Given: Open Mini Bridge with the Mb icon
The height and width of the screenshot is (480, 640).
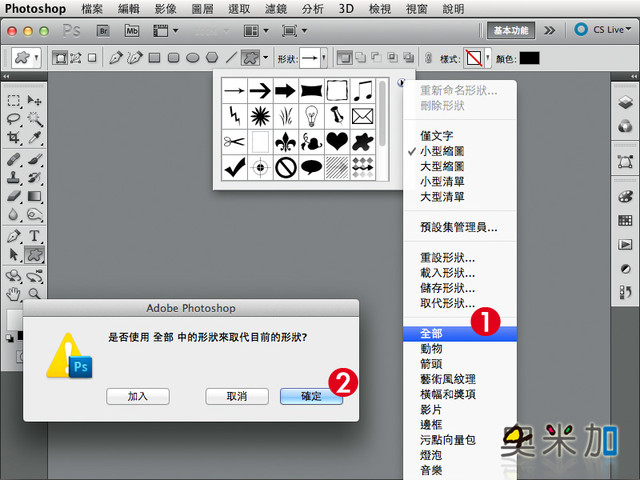Looking at the screenshot, I should pyautogui.click(x=131, y=31).
